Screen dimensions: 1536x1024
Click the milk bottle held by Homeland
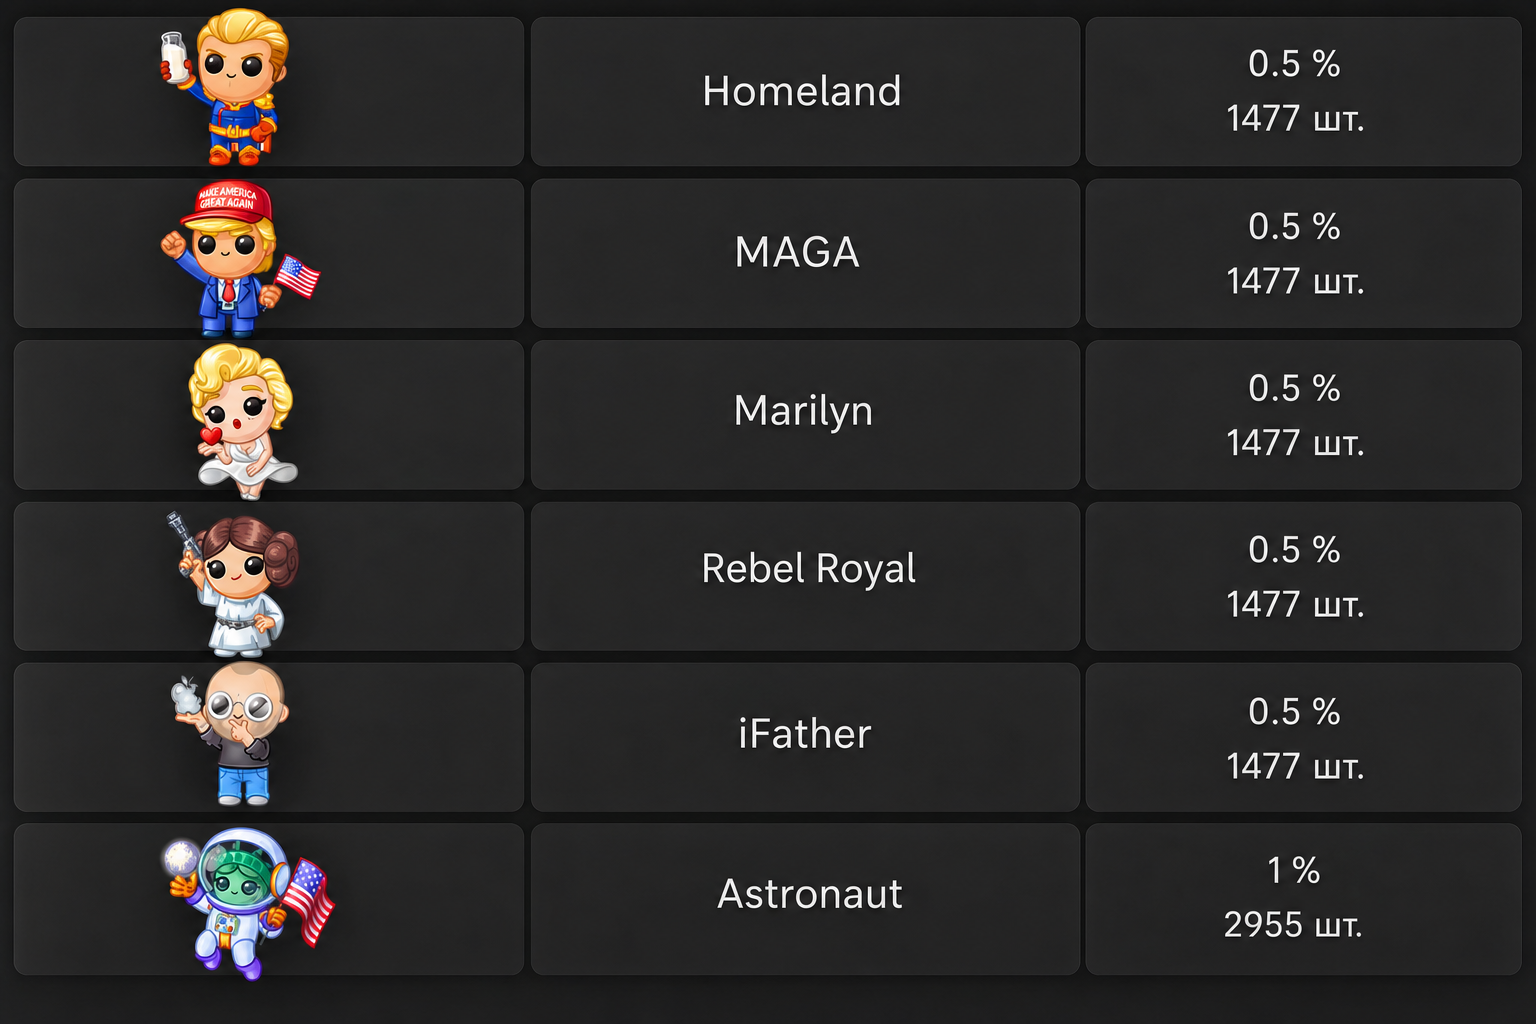click(176, 57)
